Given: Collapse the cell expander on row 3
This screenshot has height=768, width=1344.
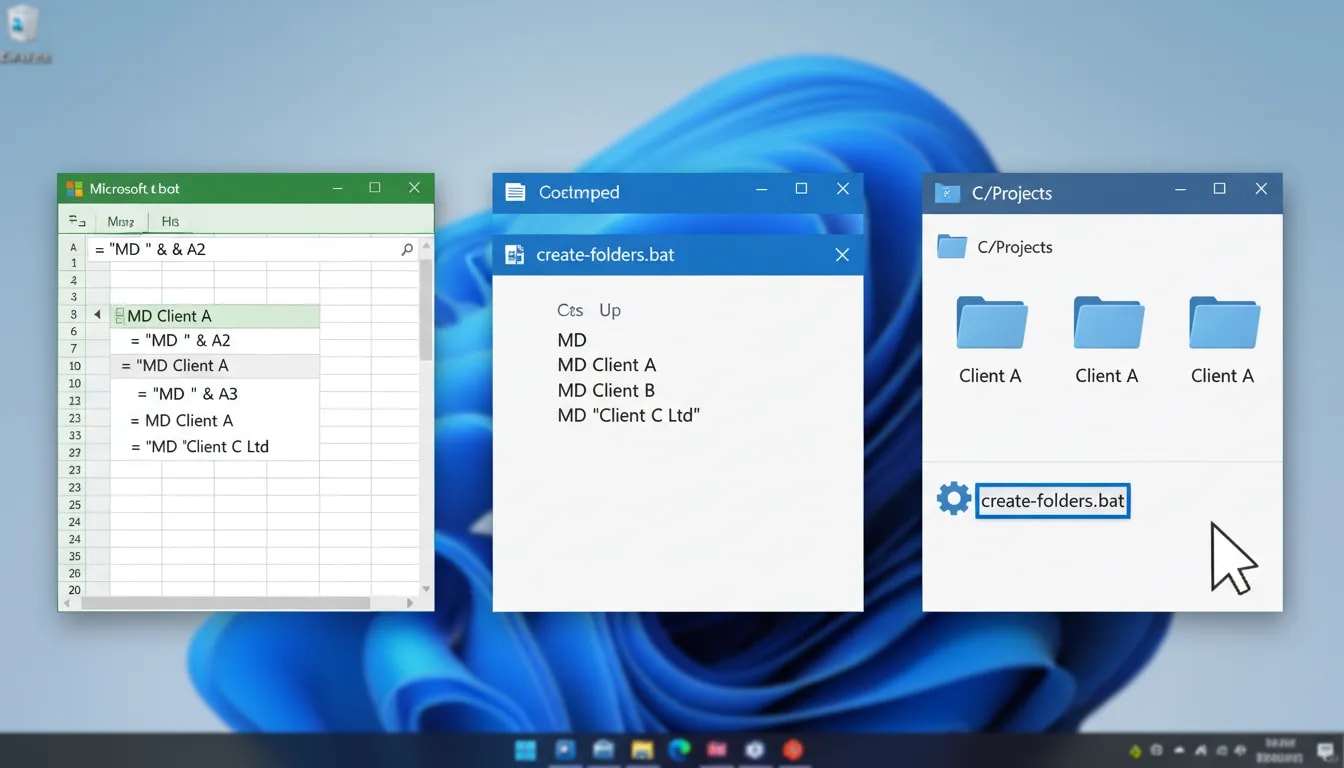Looking at the screenshot, I should tap(120, 314).
